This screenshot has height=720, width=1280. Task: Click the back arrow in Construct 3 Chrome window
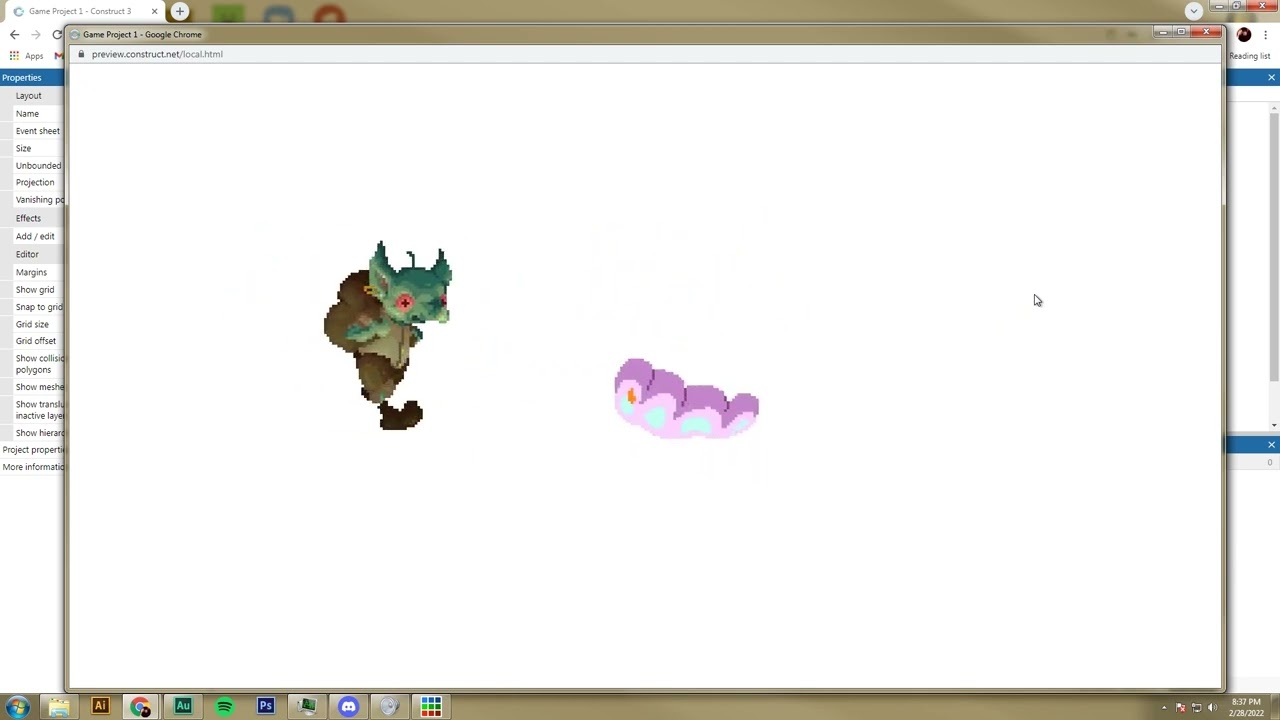[14, 34]
